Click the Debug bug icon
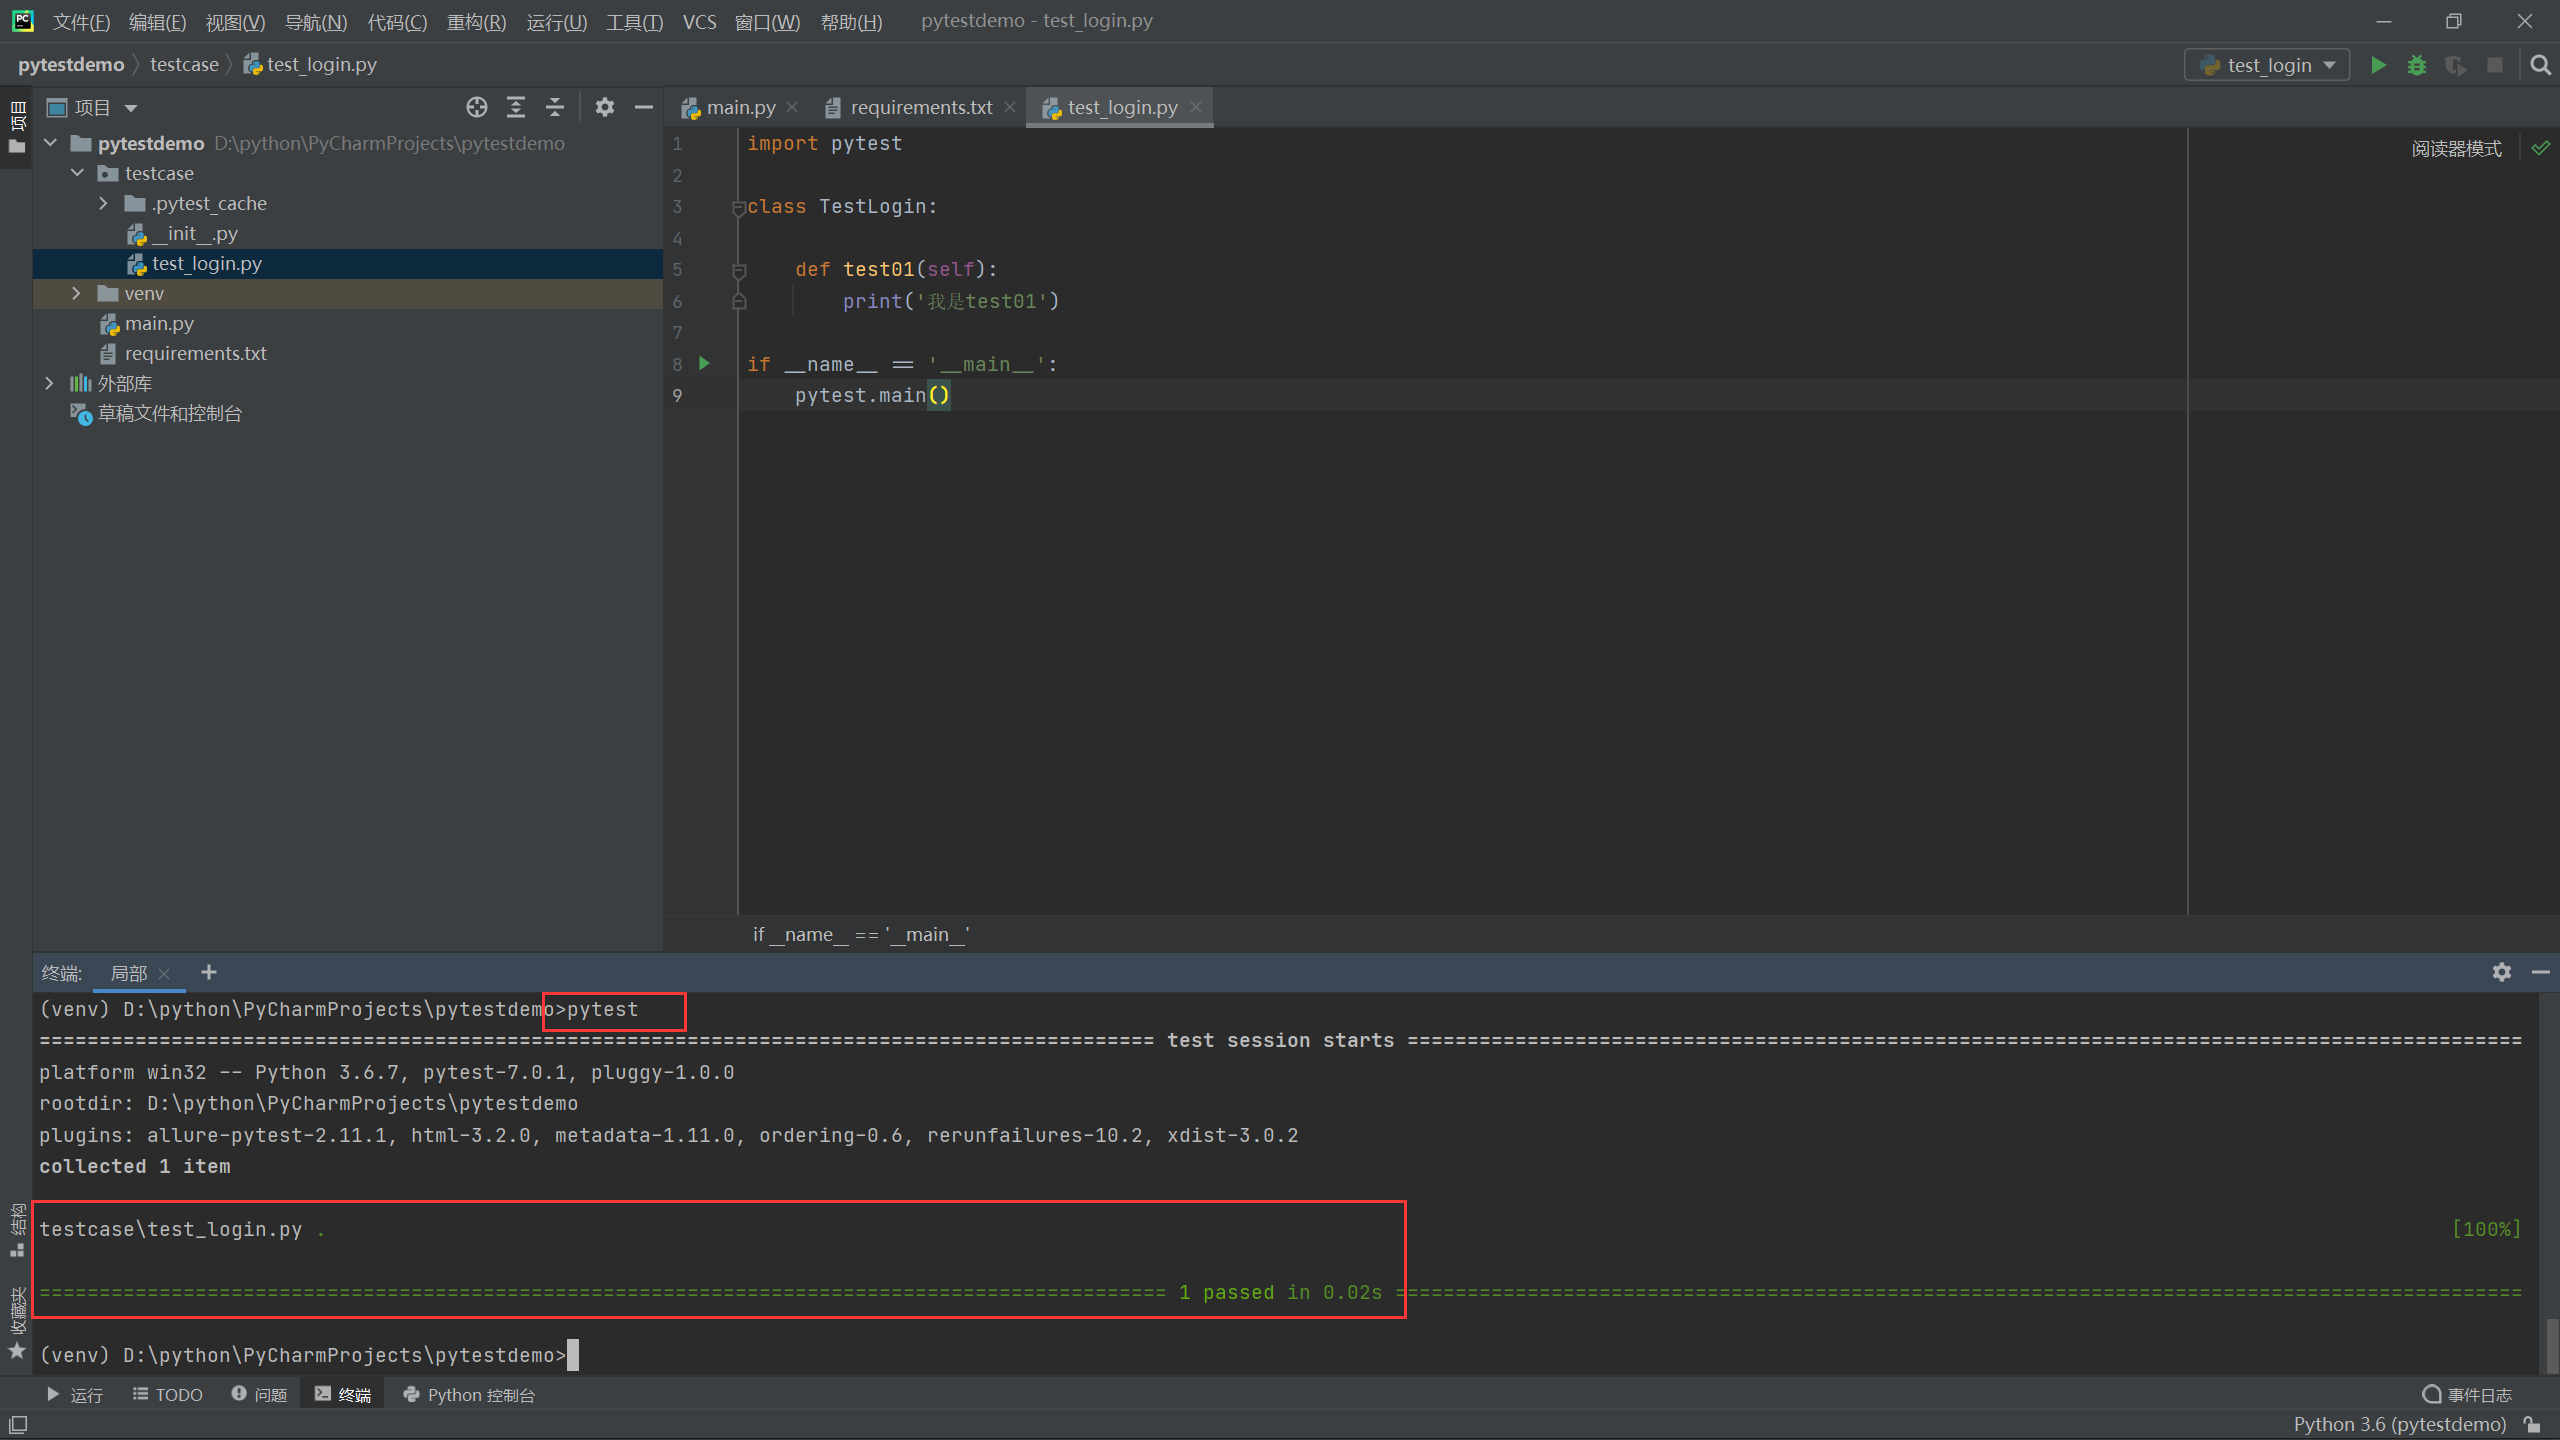 tap(2417, 65)
